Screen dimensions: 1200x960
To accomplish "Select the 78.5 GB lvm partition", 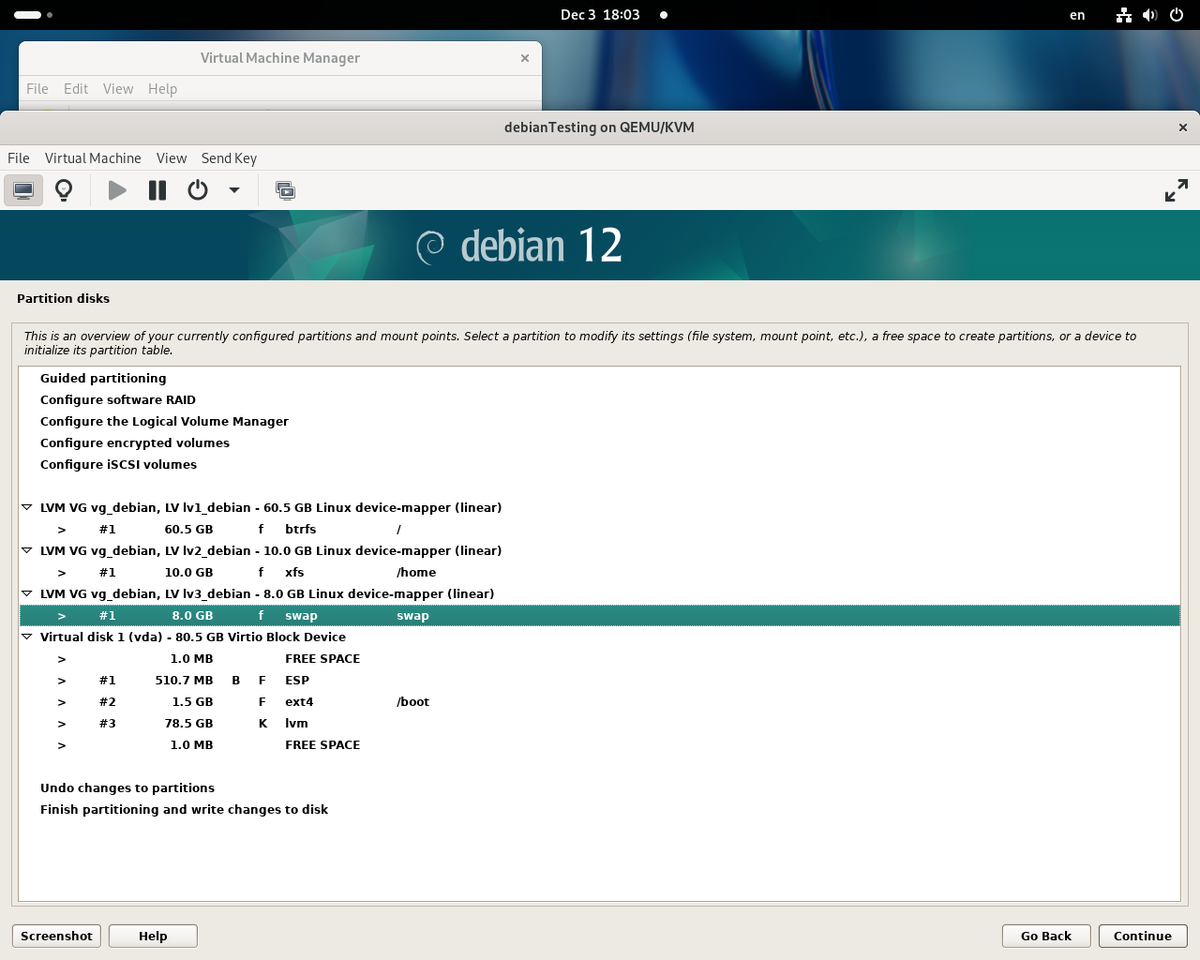I will [600, 724].
